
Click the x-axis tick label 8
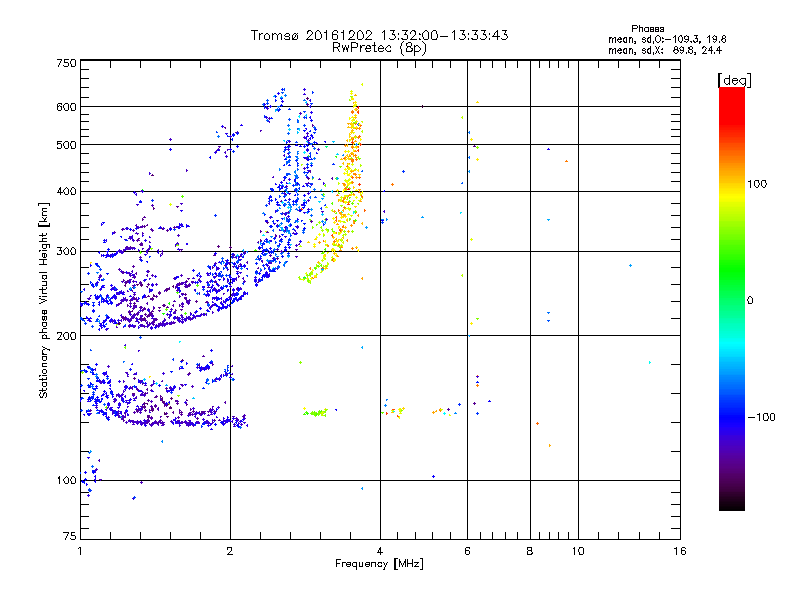coord(530,551)
